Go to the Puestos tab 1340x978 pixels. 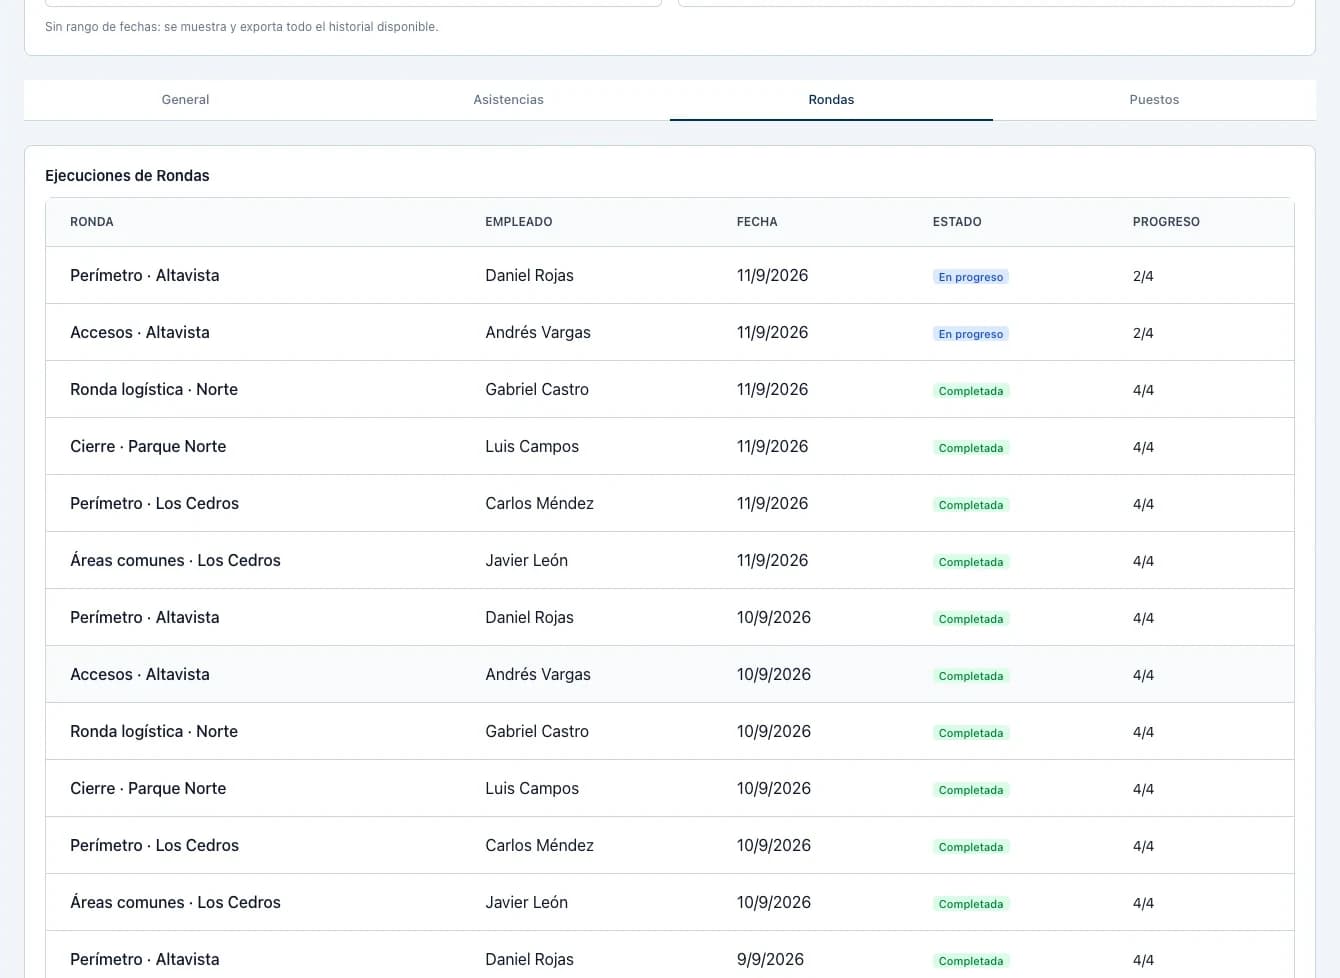(1154, 100)
